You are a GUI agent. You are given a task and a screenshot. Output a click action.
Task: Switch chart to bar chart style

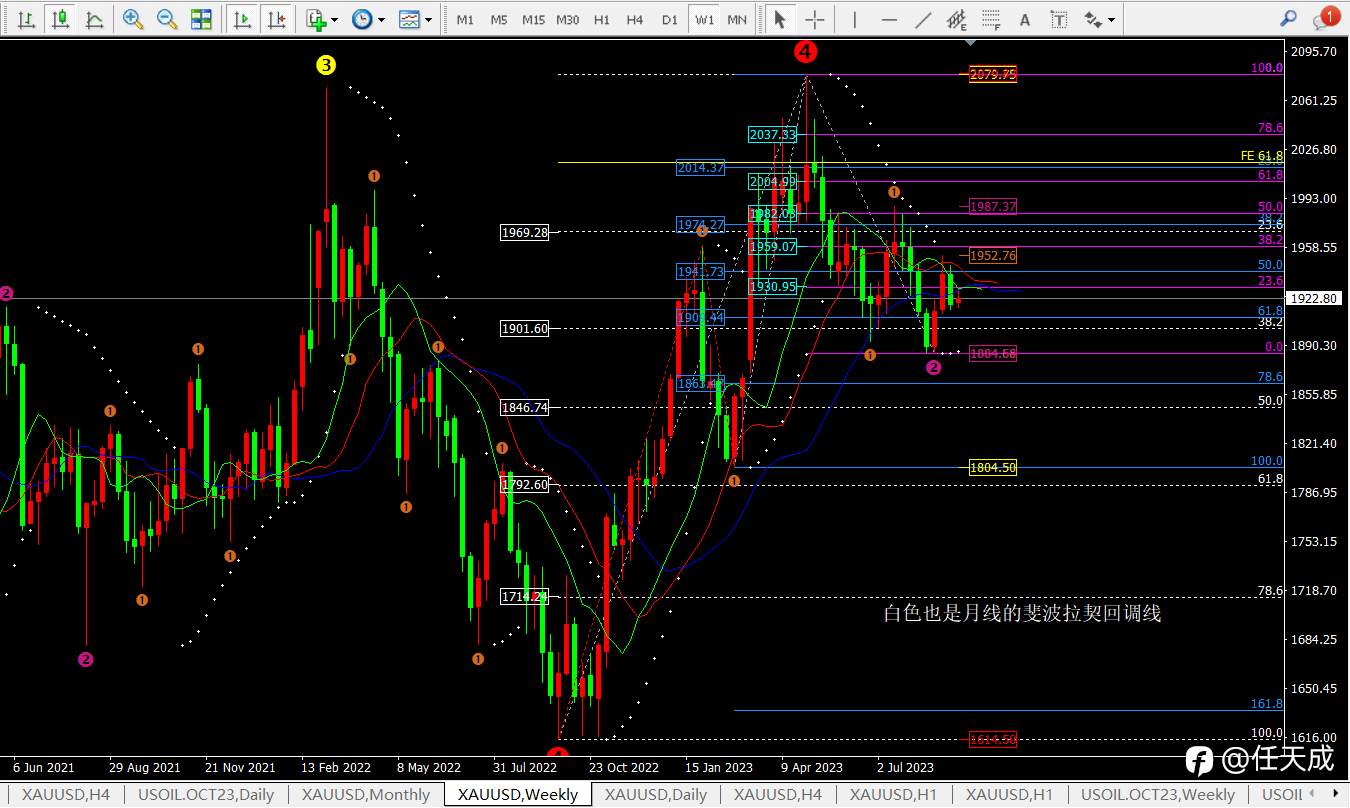point(26,19)
